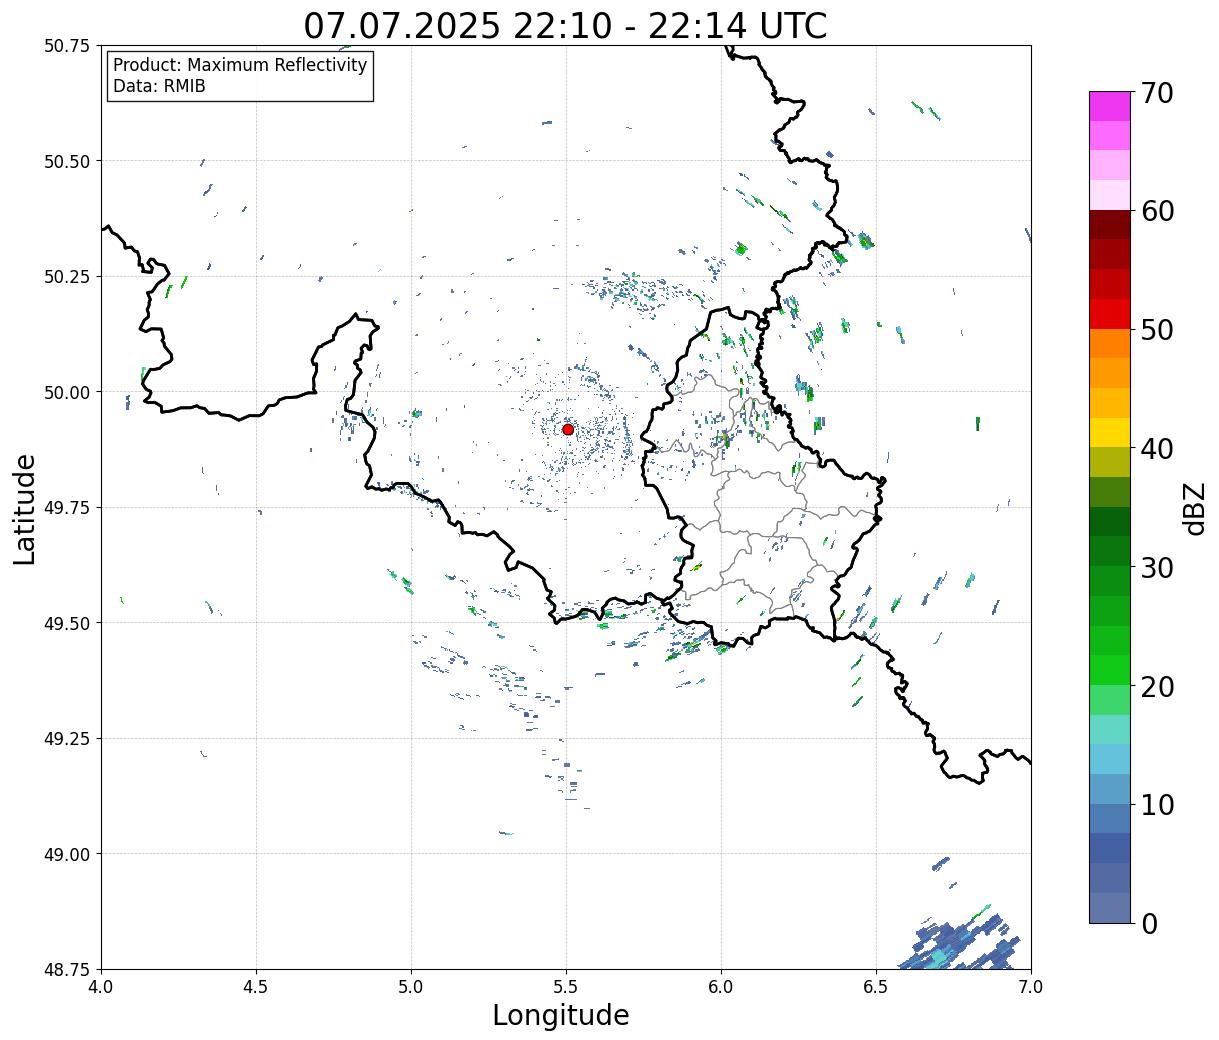
Task: Click the colorbar tick label 40
Action: [x=1157, y=448]
